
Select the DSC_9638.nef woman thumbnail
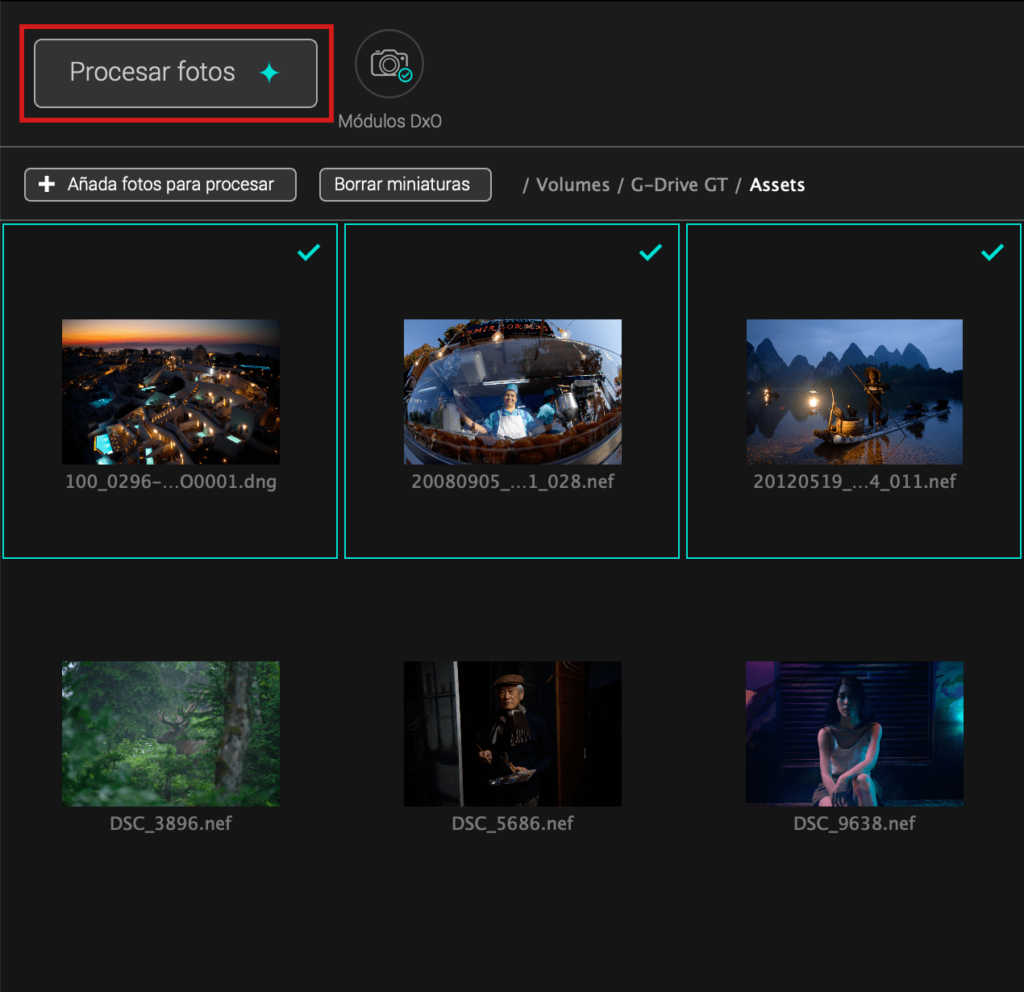[854, 733]
